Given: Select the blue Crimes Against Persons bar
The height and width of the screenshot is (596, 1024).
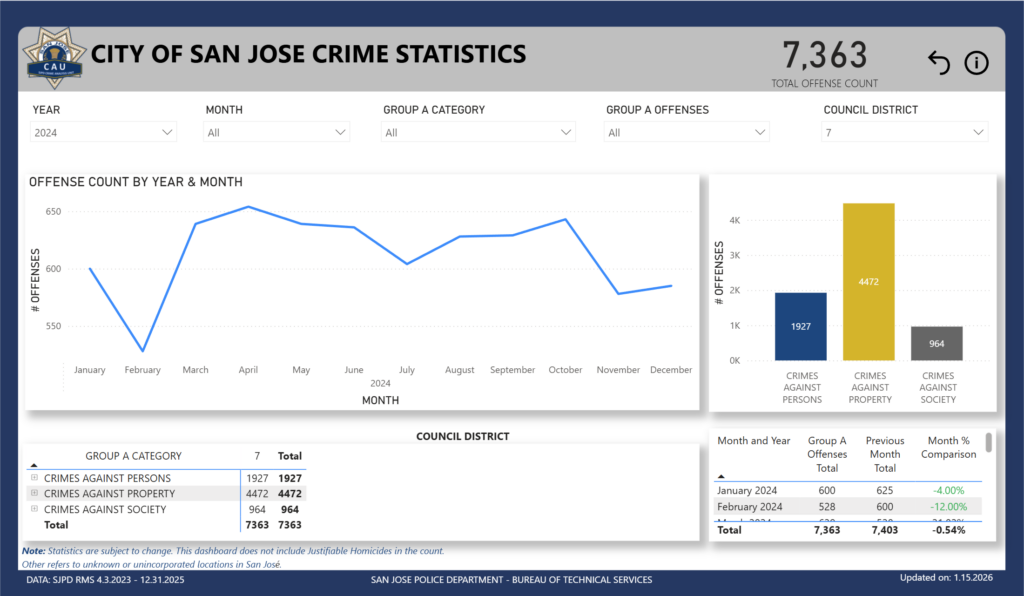Looking at the screenshot, I should click(800, 326).
